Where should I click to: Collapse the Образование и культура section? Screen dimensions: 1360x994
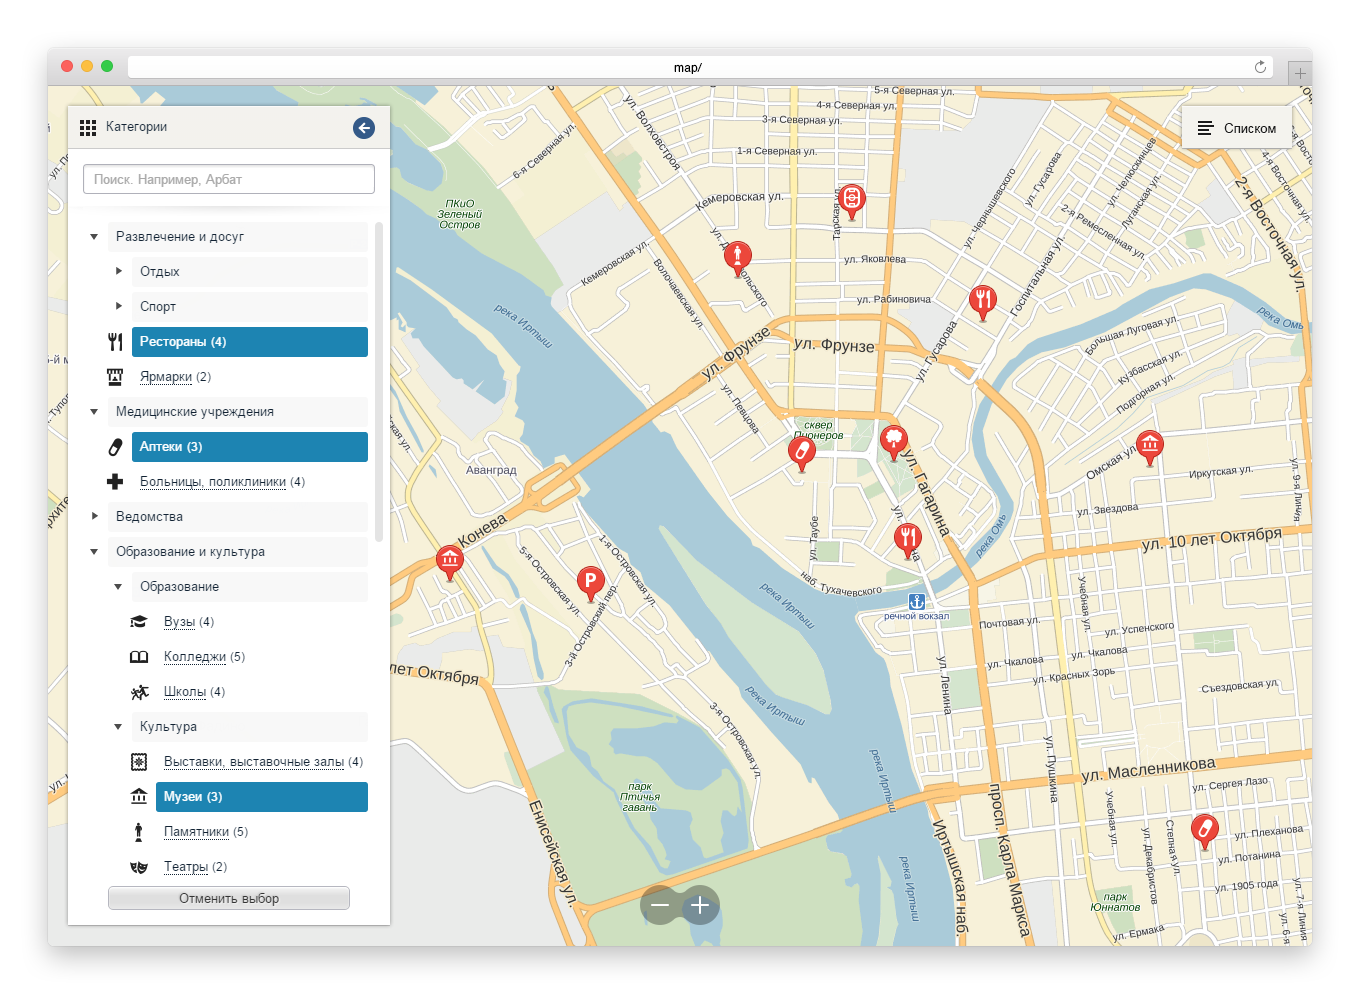click(x=94, y=552)
